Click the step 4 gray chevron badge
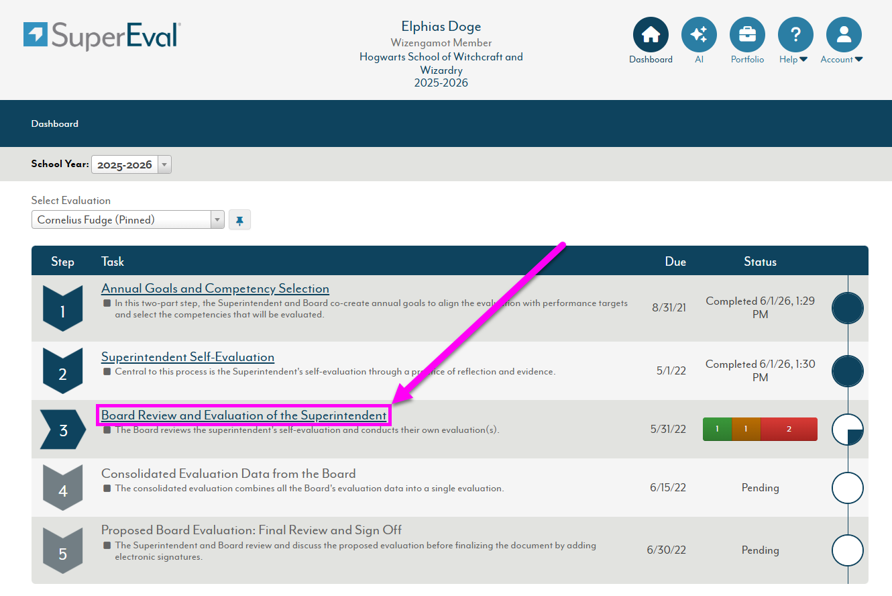The height and width of the screenshot is (596, 892). (63, 488)
